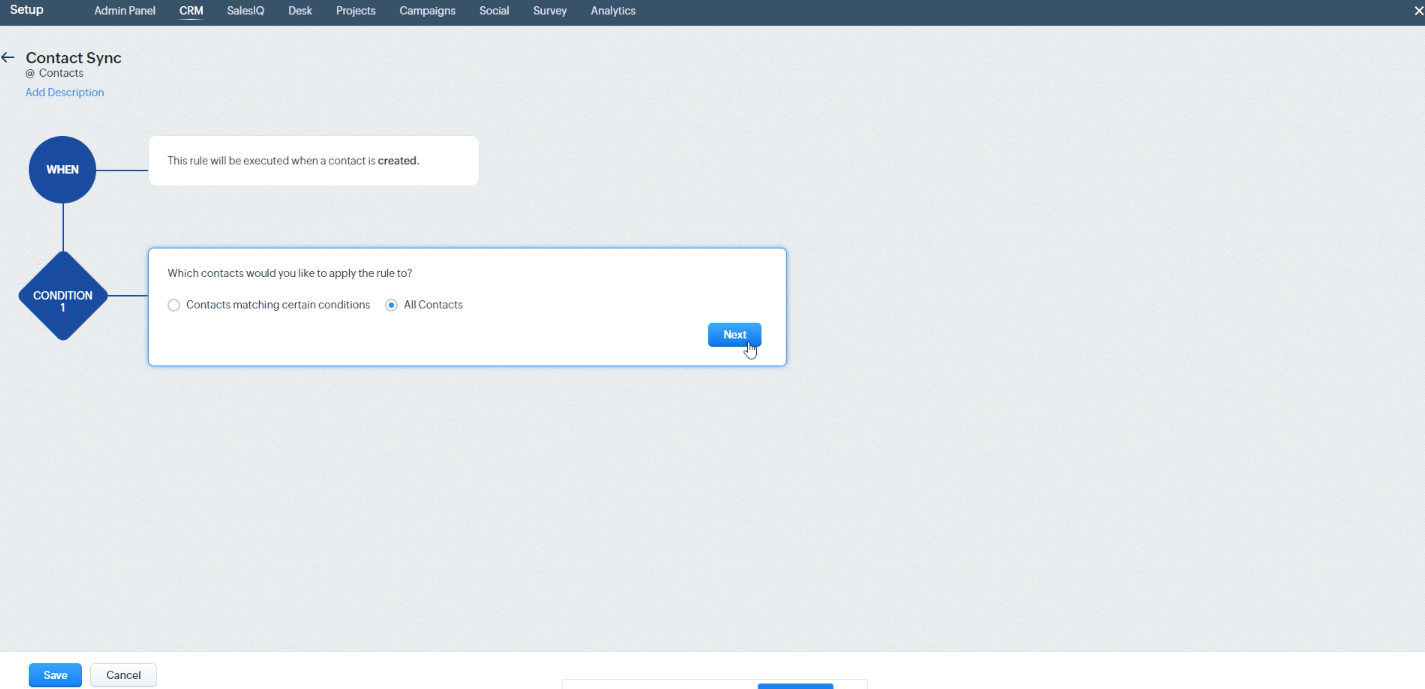Open the CONDITION 1 diamond node
Screen dimensions: 1425x689
[62, 297]
